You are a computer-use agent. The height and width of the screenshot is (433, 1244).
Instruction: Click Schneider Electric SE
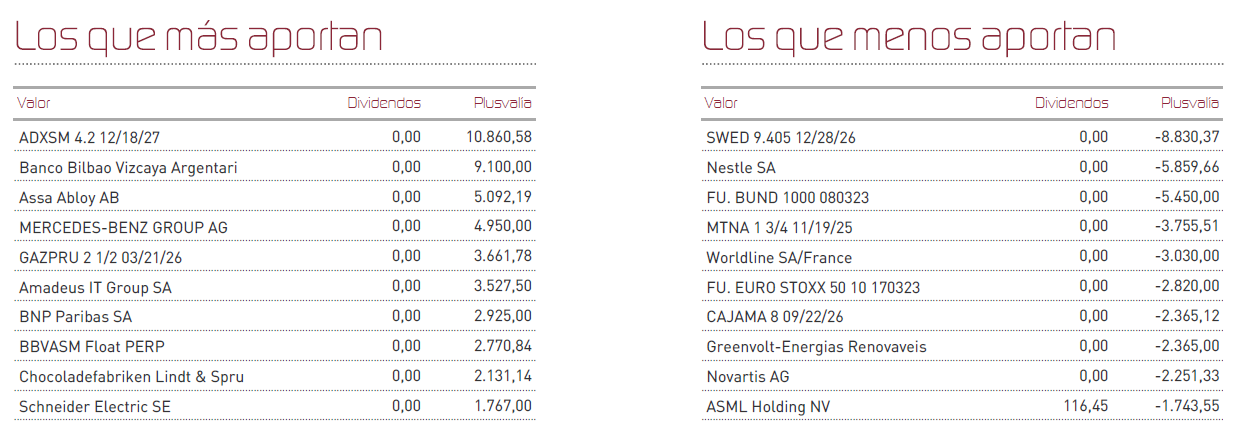coord(96,407)
